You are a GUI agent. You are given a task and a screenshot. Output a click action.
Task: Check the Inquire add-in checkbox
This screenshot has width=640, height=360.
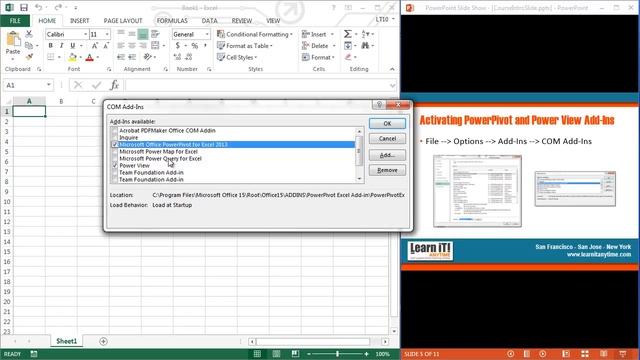pos(114,138)
